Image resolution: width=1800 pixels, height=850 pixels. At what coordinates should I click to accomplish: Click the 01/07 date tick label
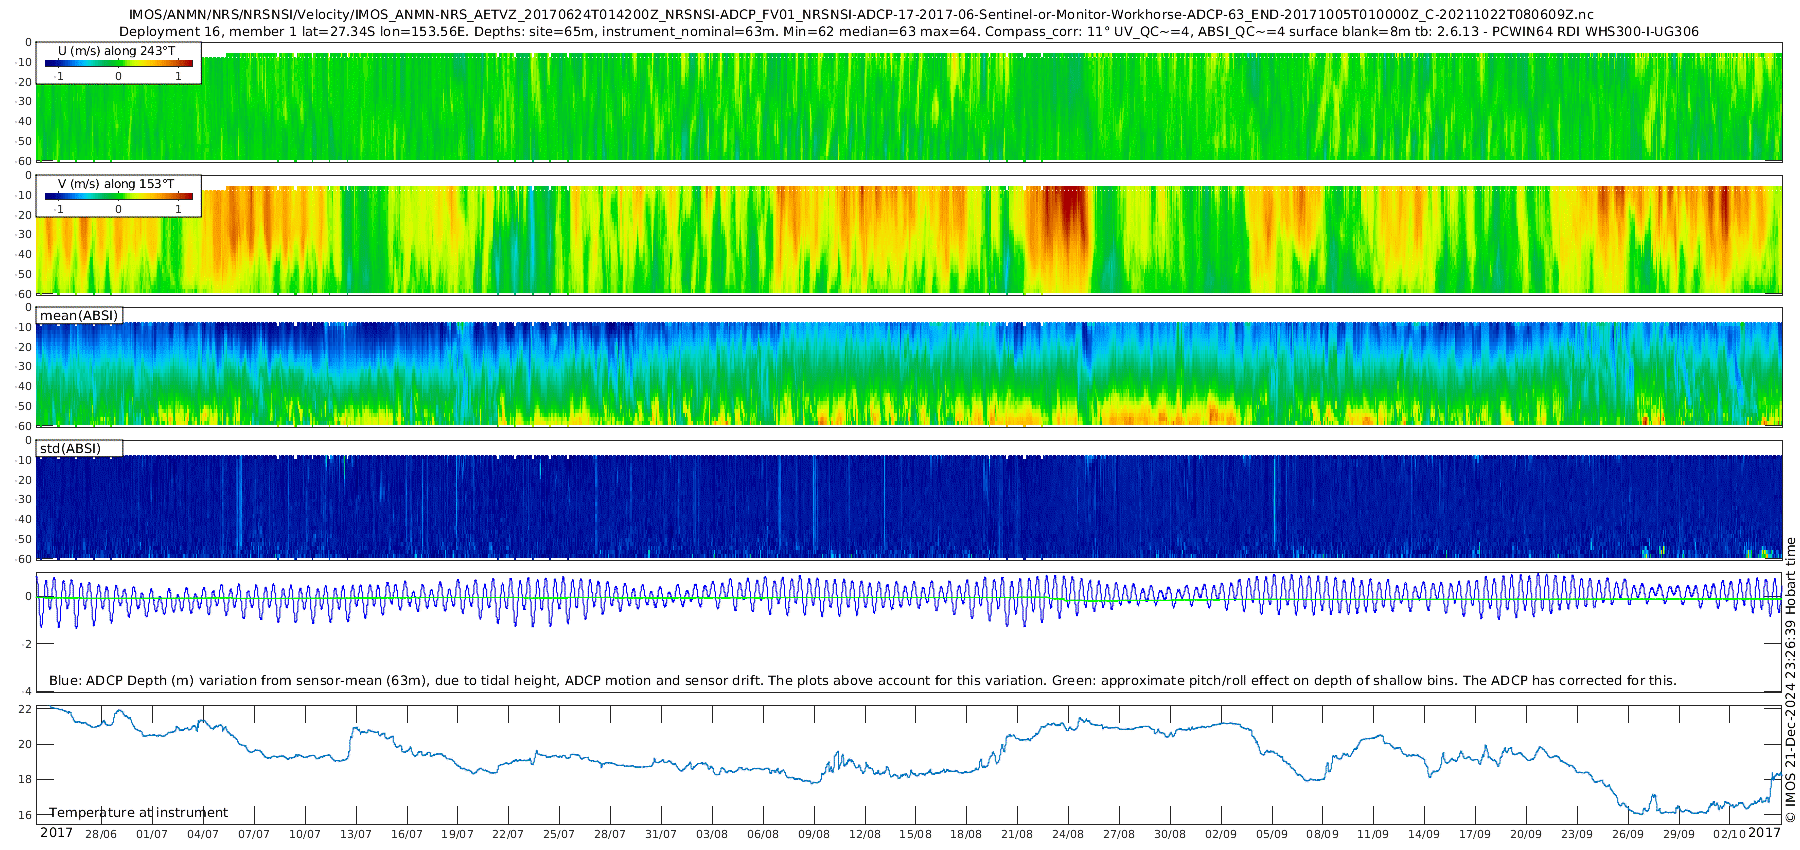[x=152, y=834]
